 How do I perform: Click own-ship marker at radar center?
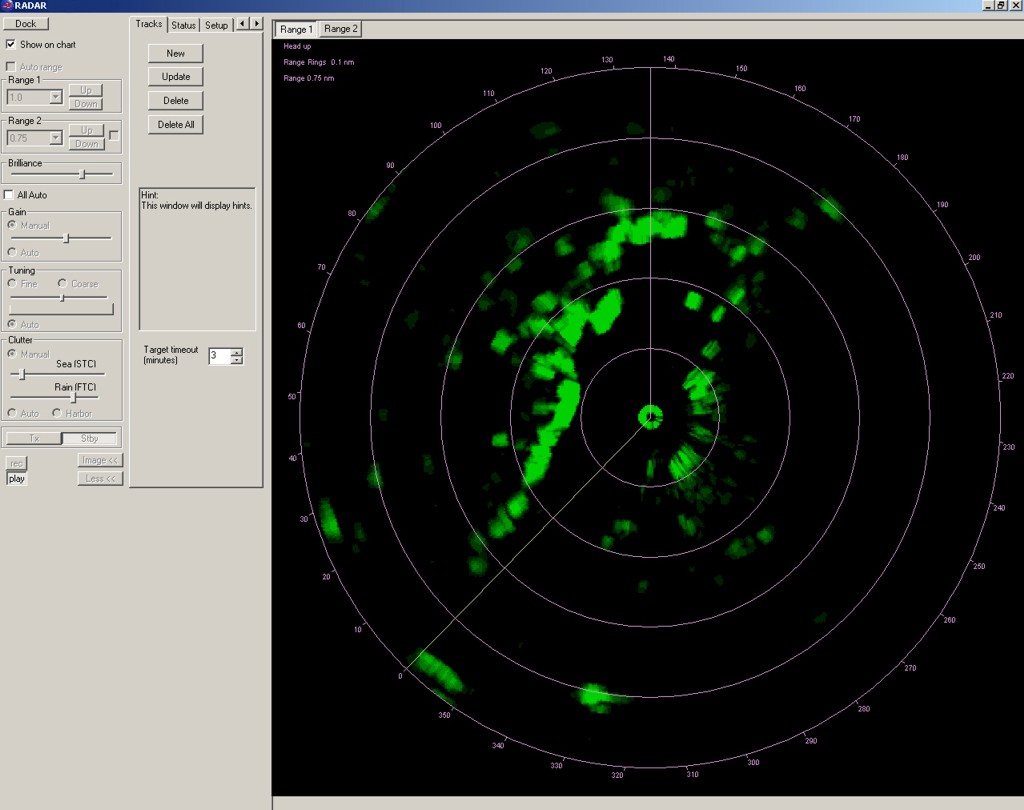(650, 416)
